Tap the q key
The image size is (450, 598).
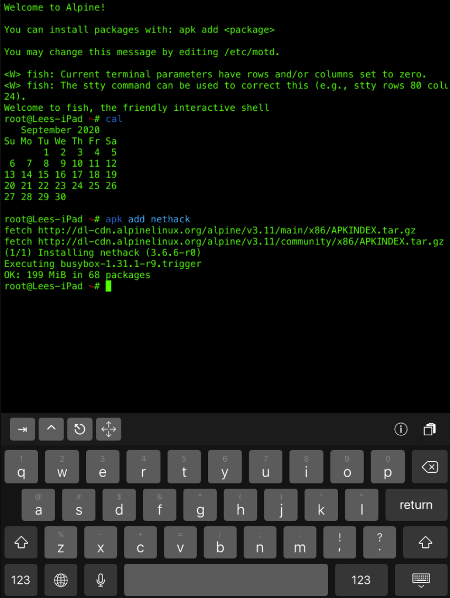[21, 467]
